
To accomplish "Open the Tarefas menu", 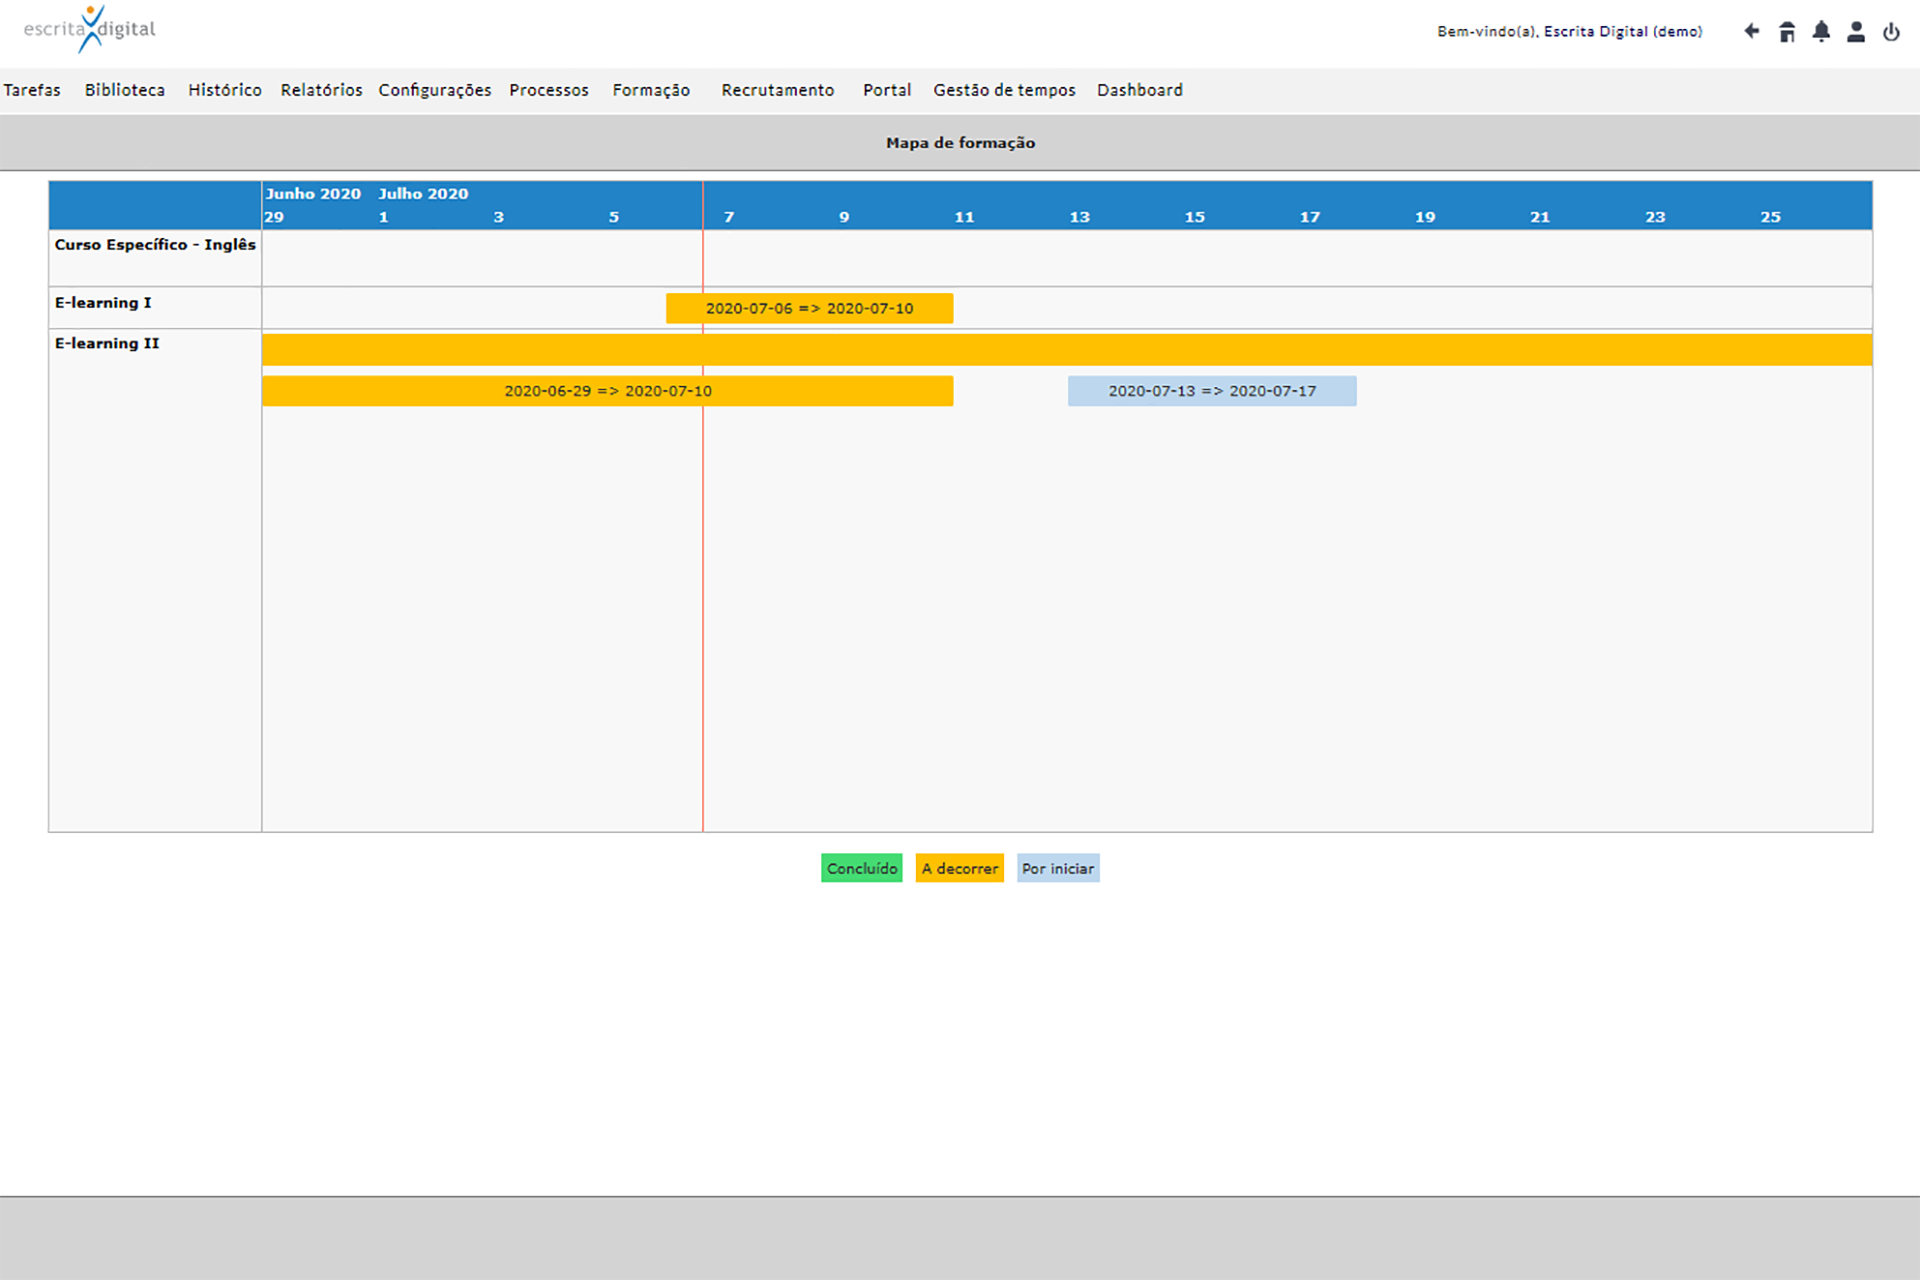I will (32, 90).
